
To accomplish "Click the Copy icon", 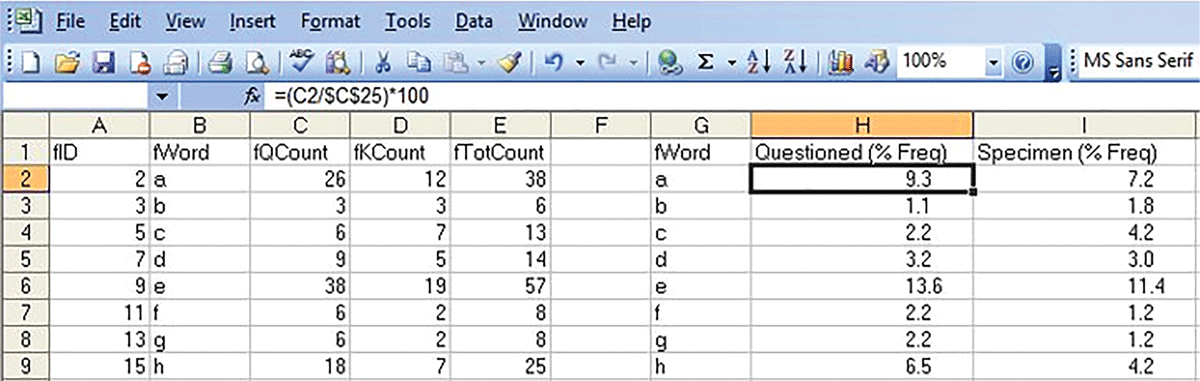I will 419,63.
